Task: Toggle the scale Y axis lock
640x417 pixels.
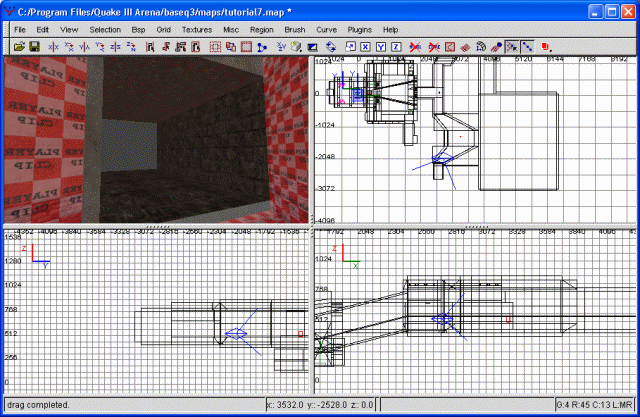Action: pyautogui.click(x=381, y=47)
